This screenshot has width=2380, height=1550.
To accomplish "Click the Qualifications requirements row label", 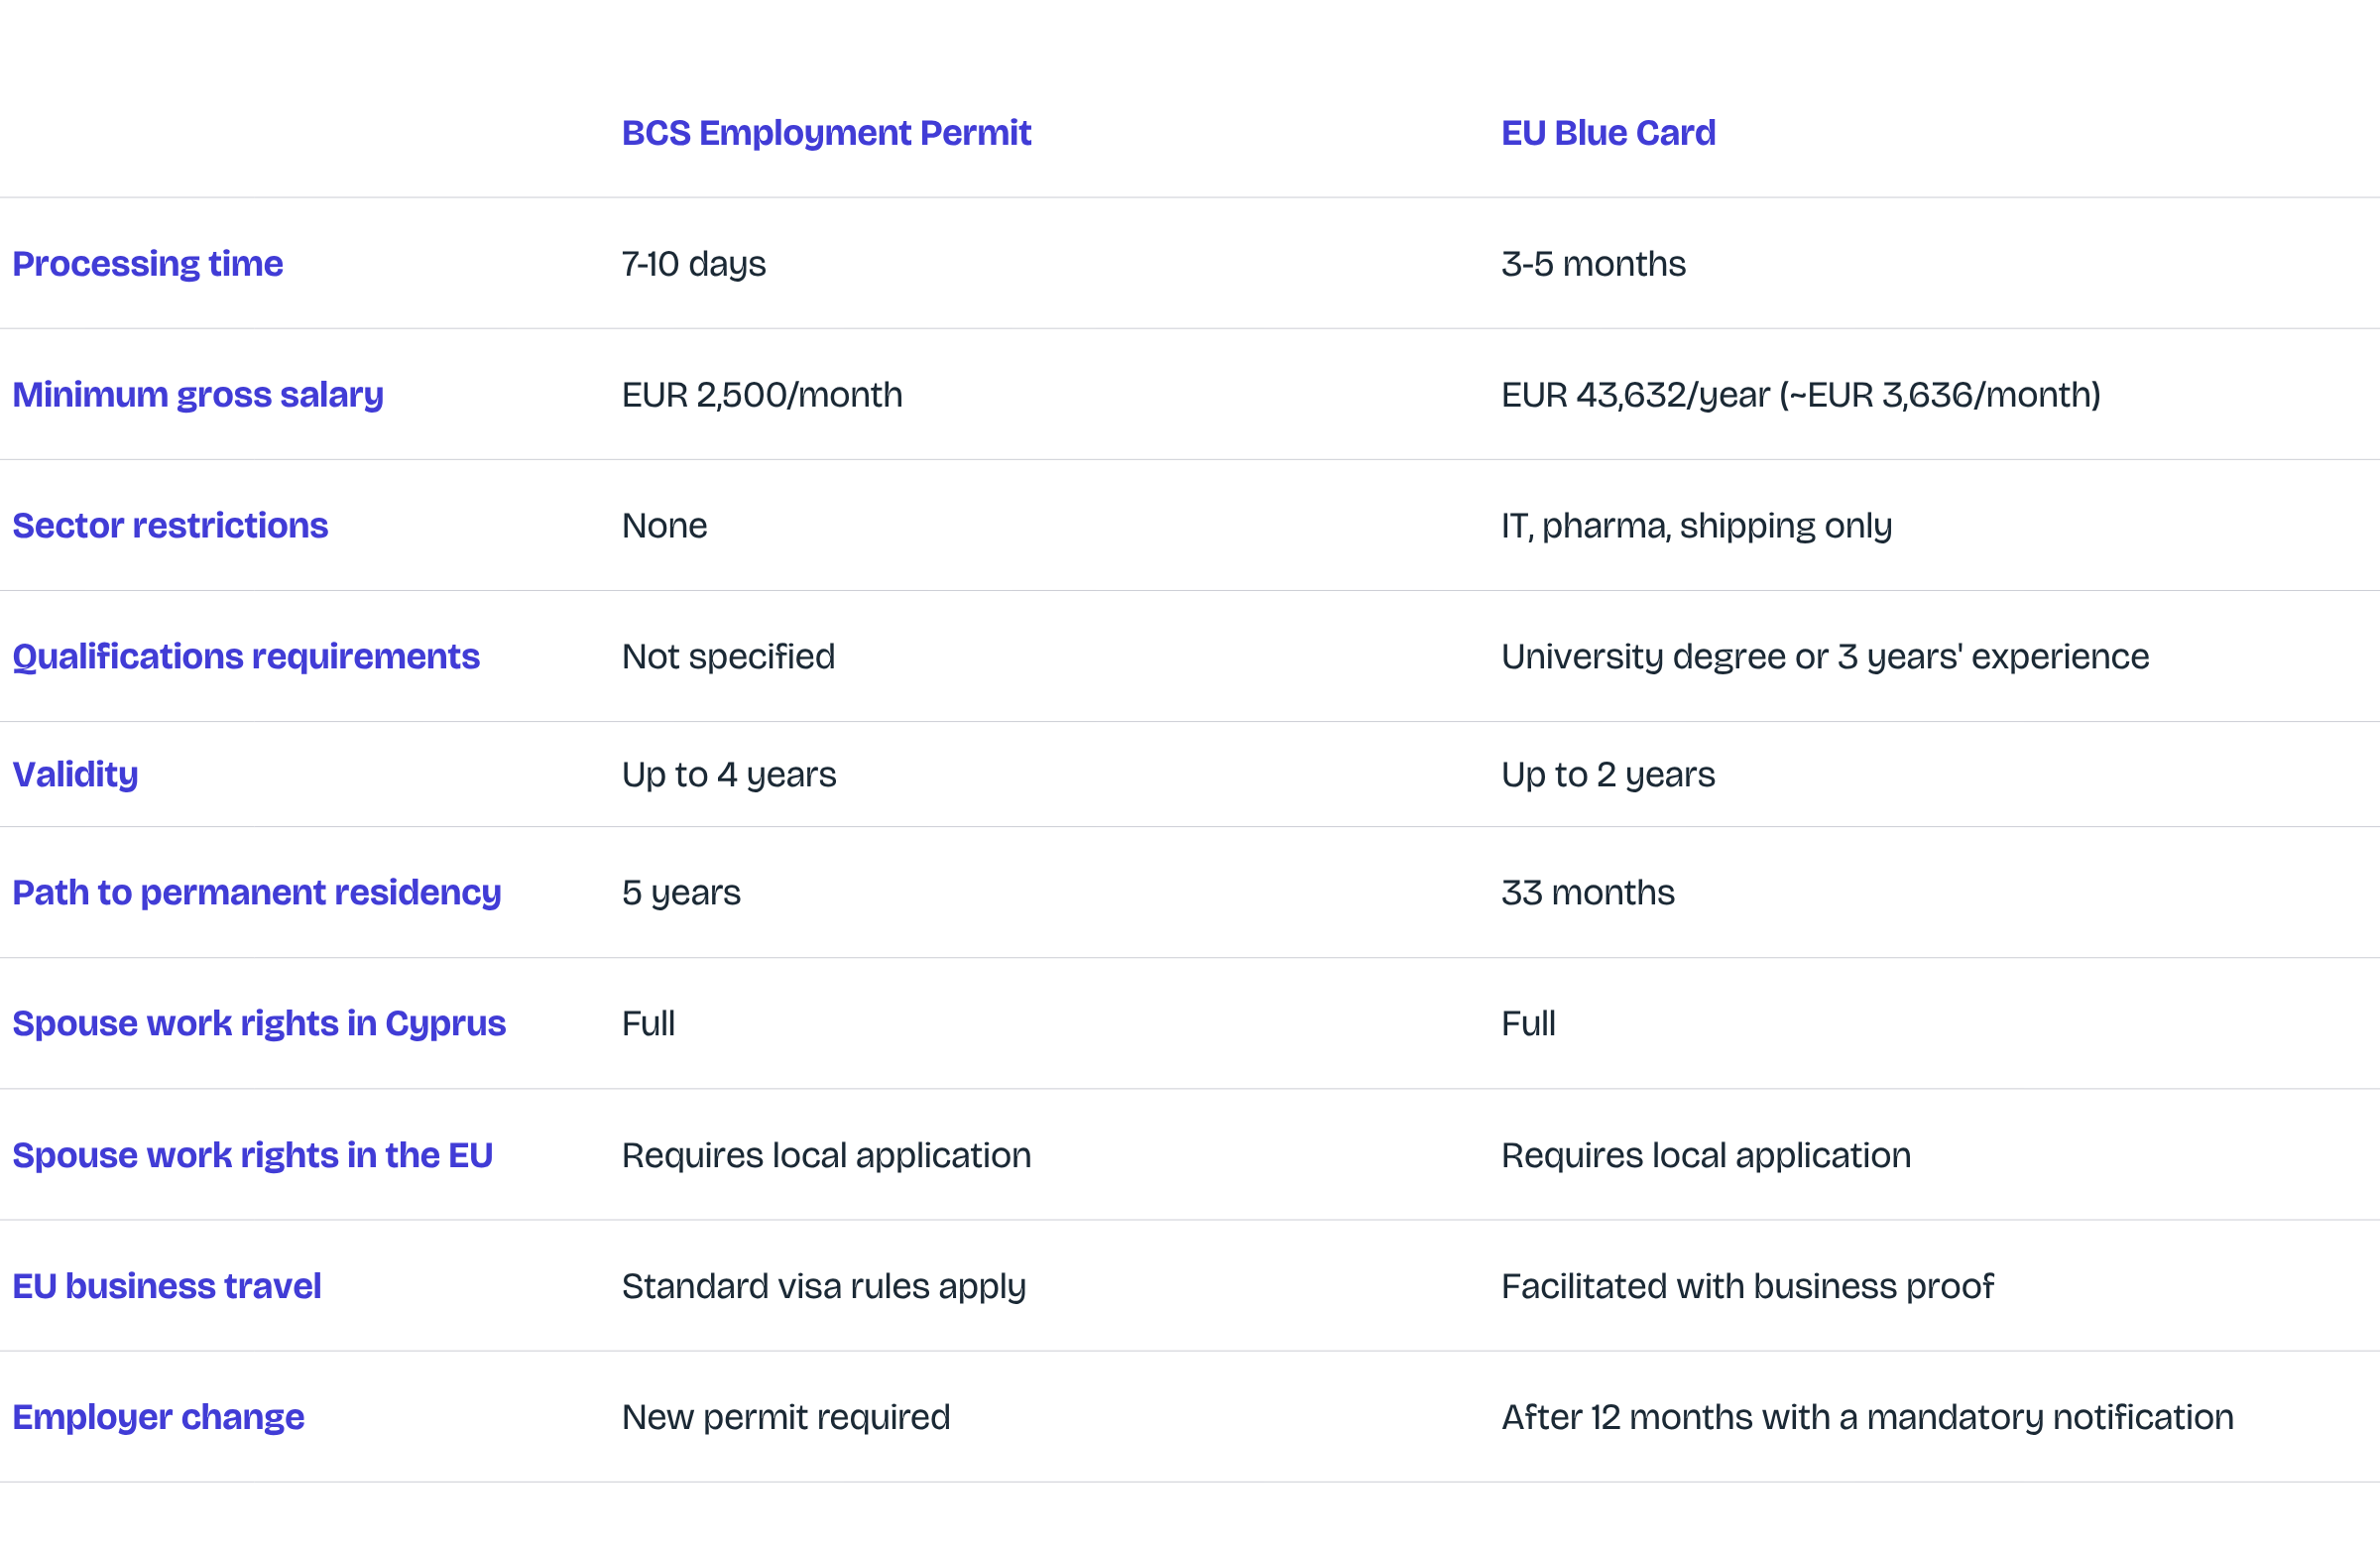I will 246,657.
